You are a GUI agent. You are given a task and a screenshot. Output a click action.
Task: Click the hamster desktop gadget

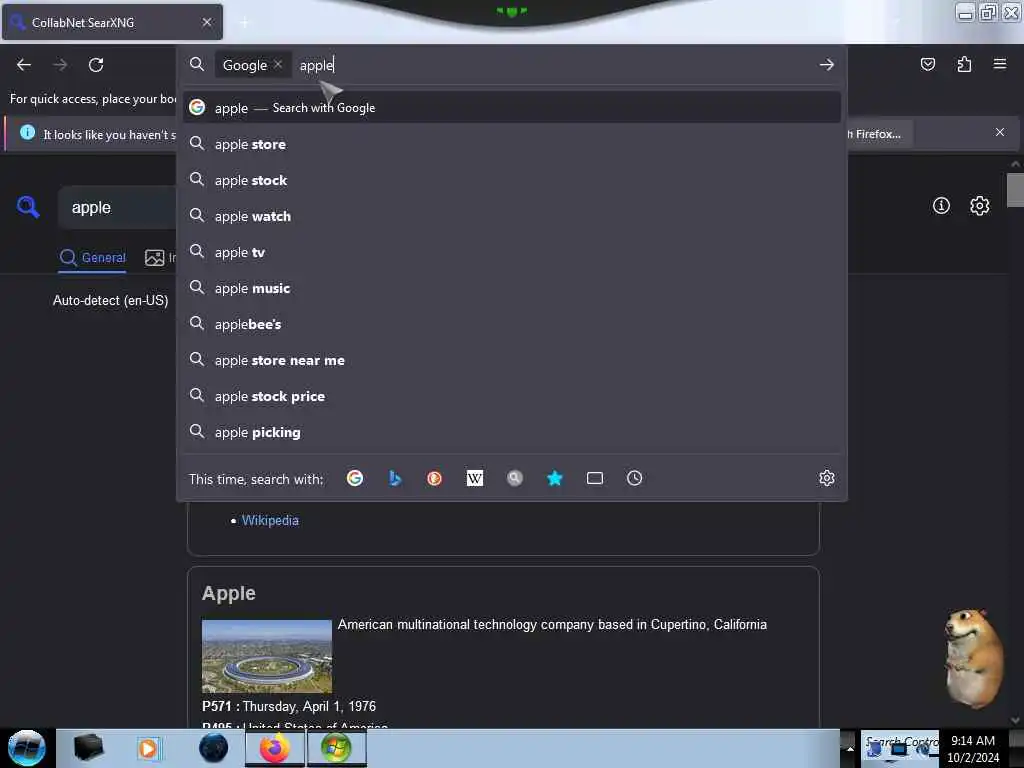click(x=974, y=658)
